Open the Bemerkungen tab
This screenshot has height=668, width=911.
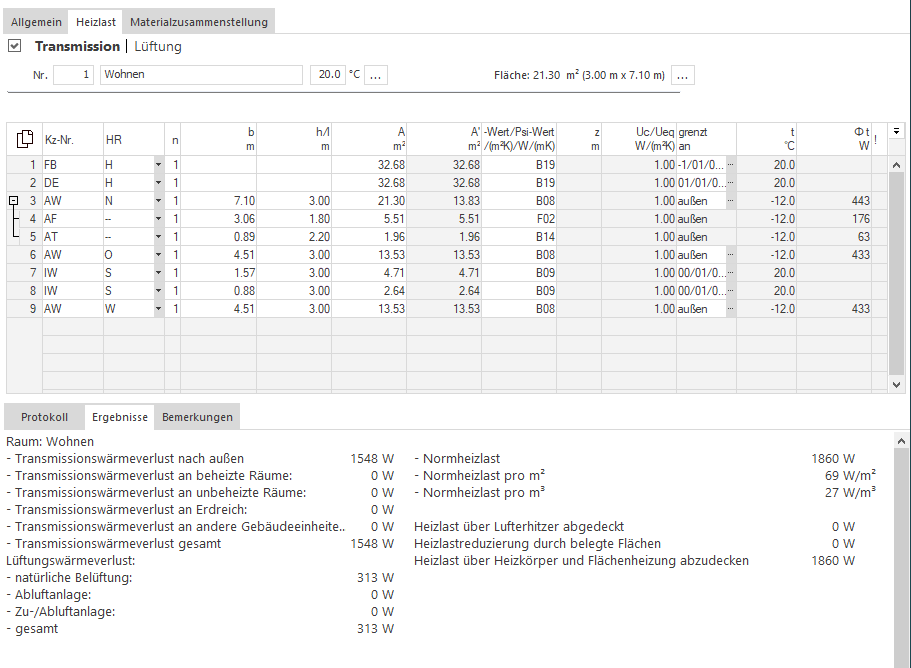coord(197,417)
